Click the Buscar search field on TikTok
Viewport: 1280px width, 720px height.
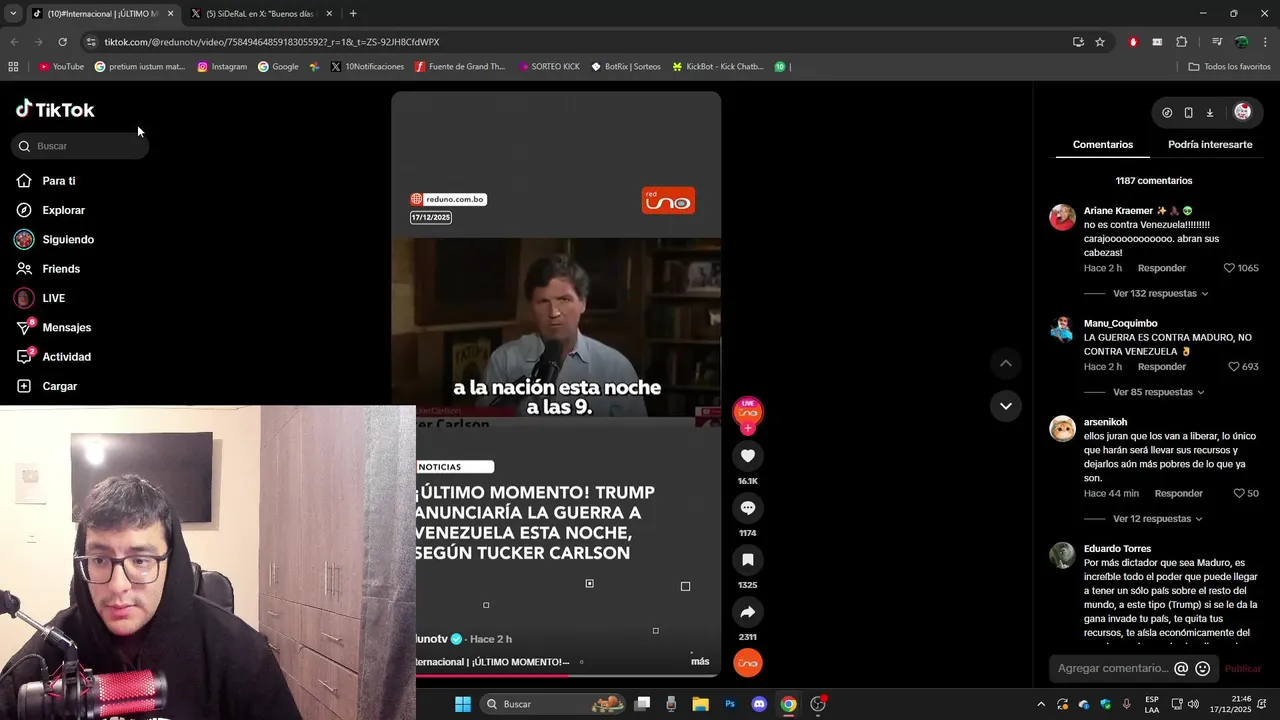[x=80, y=146]
